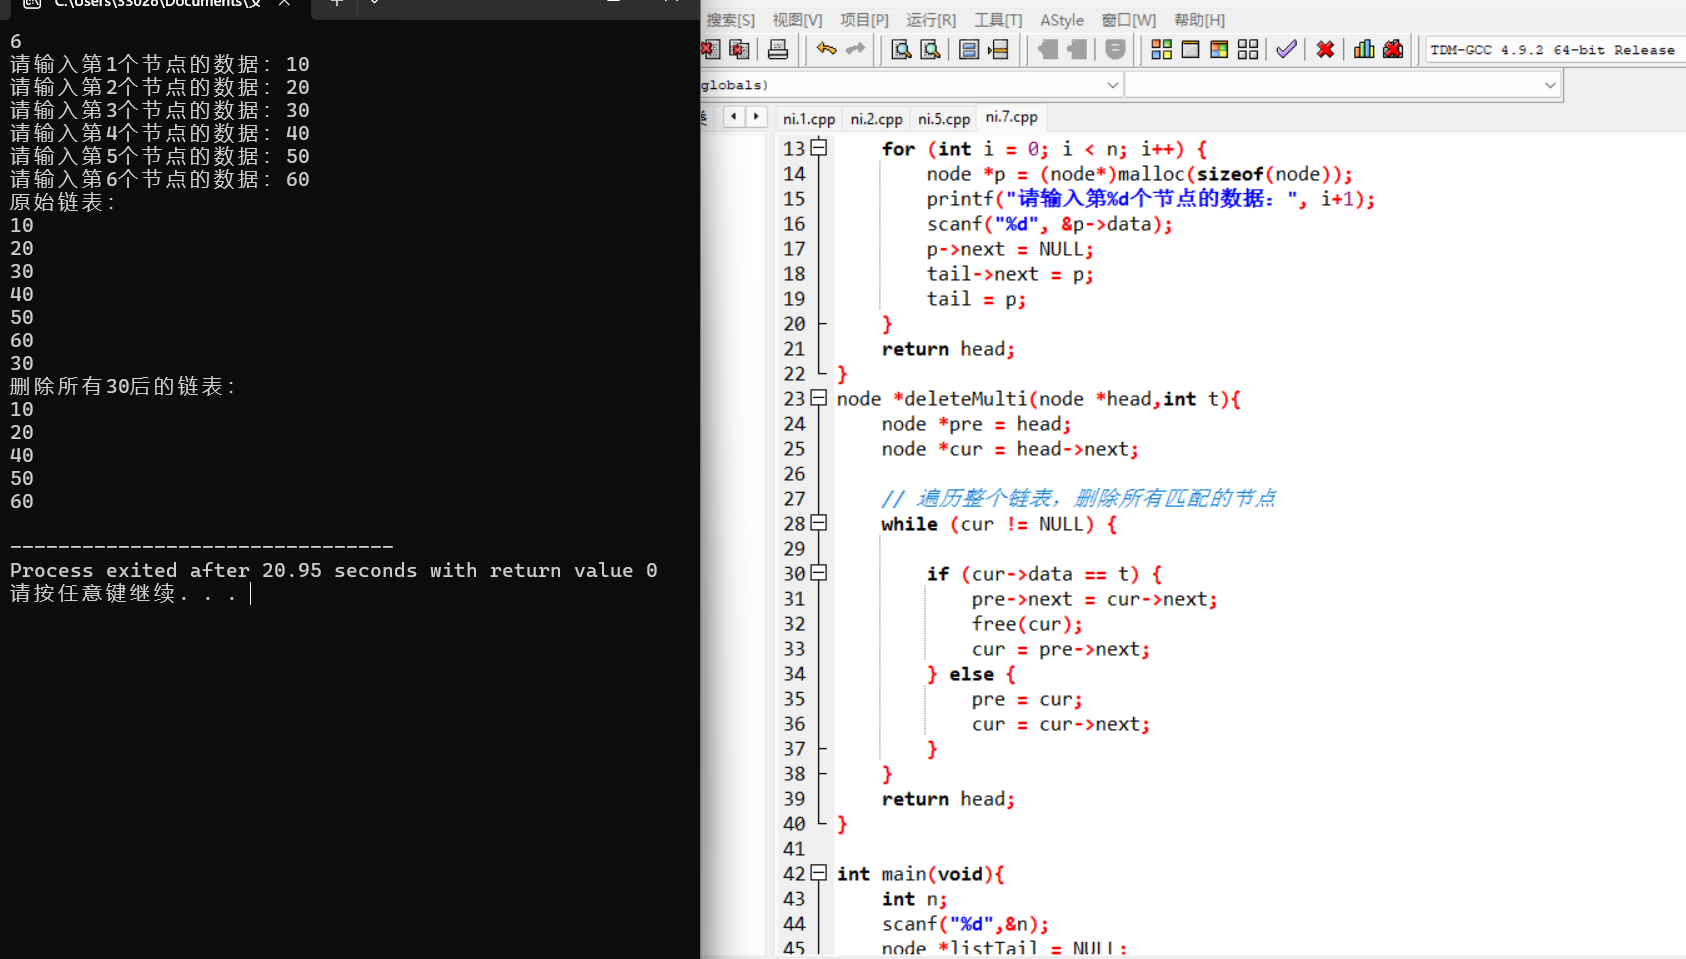Click the console prompt for node 6 data

point(159,179)
